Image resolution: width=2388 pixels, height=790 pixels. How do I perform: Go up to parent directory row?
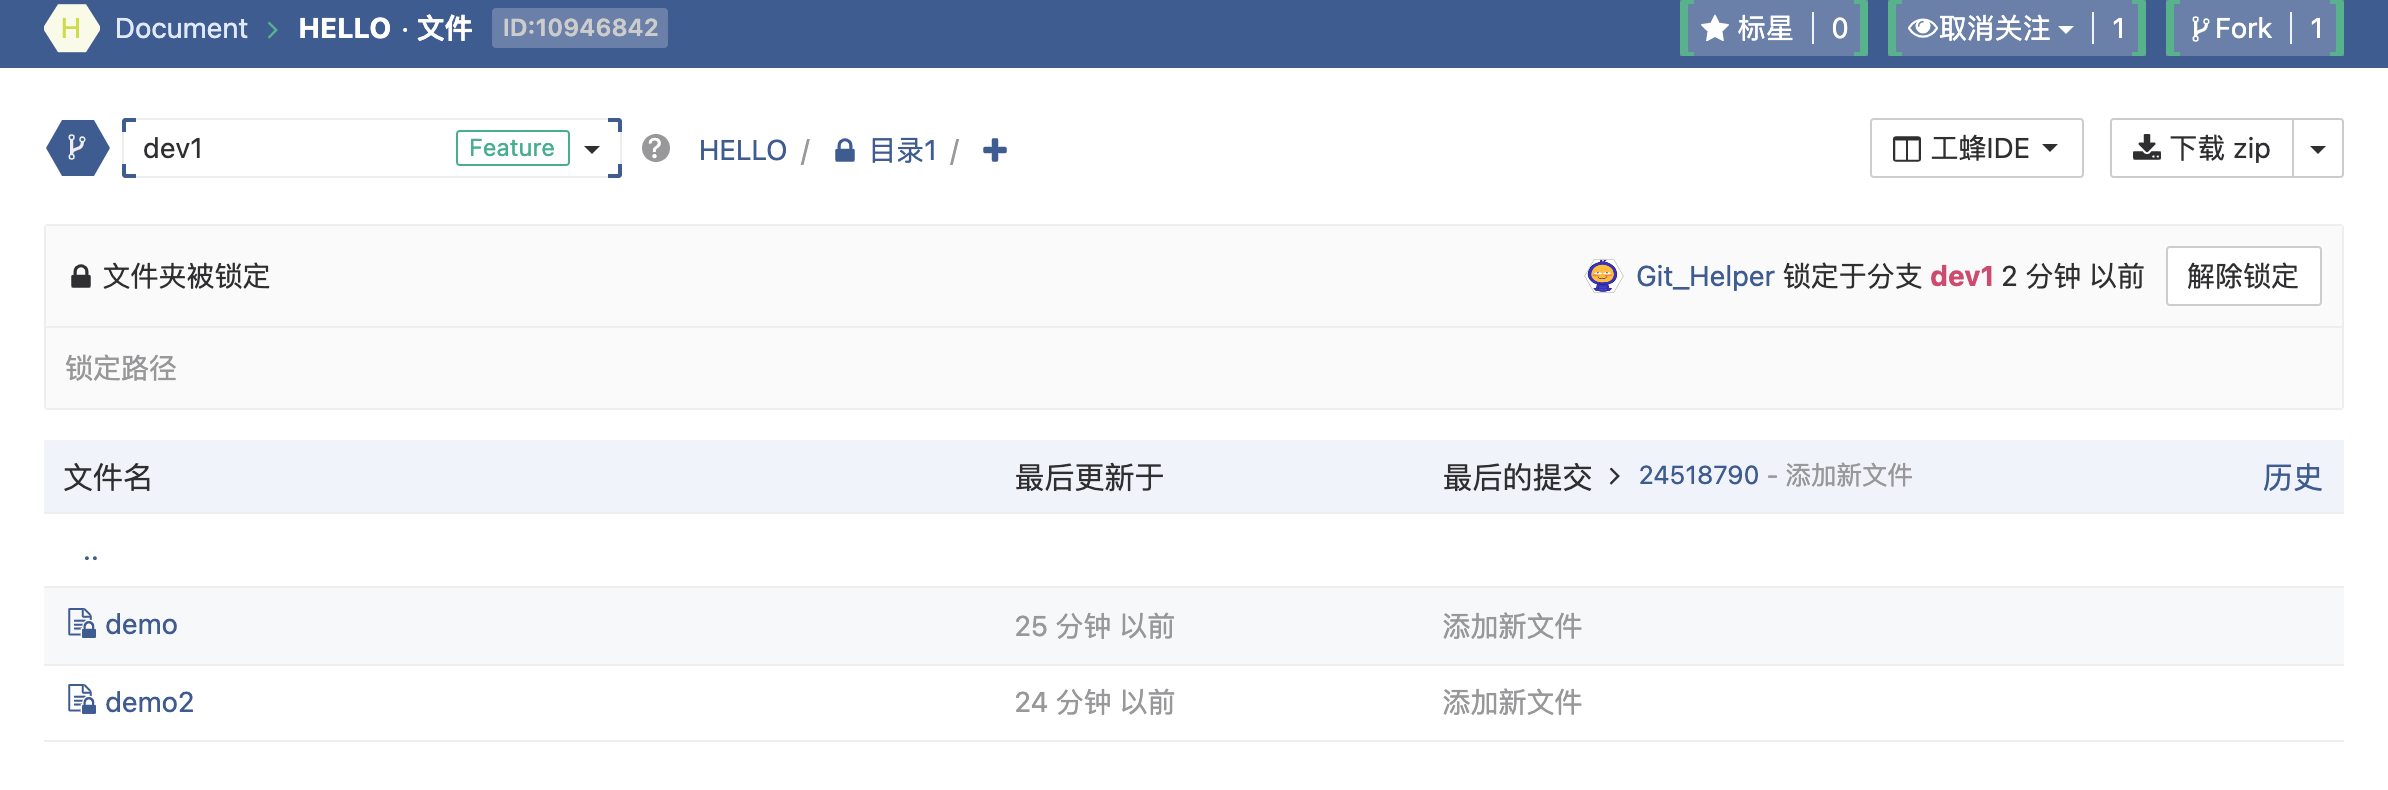pyautogui.click(x=91, y=553)
